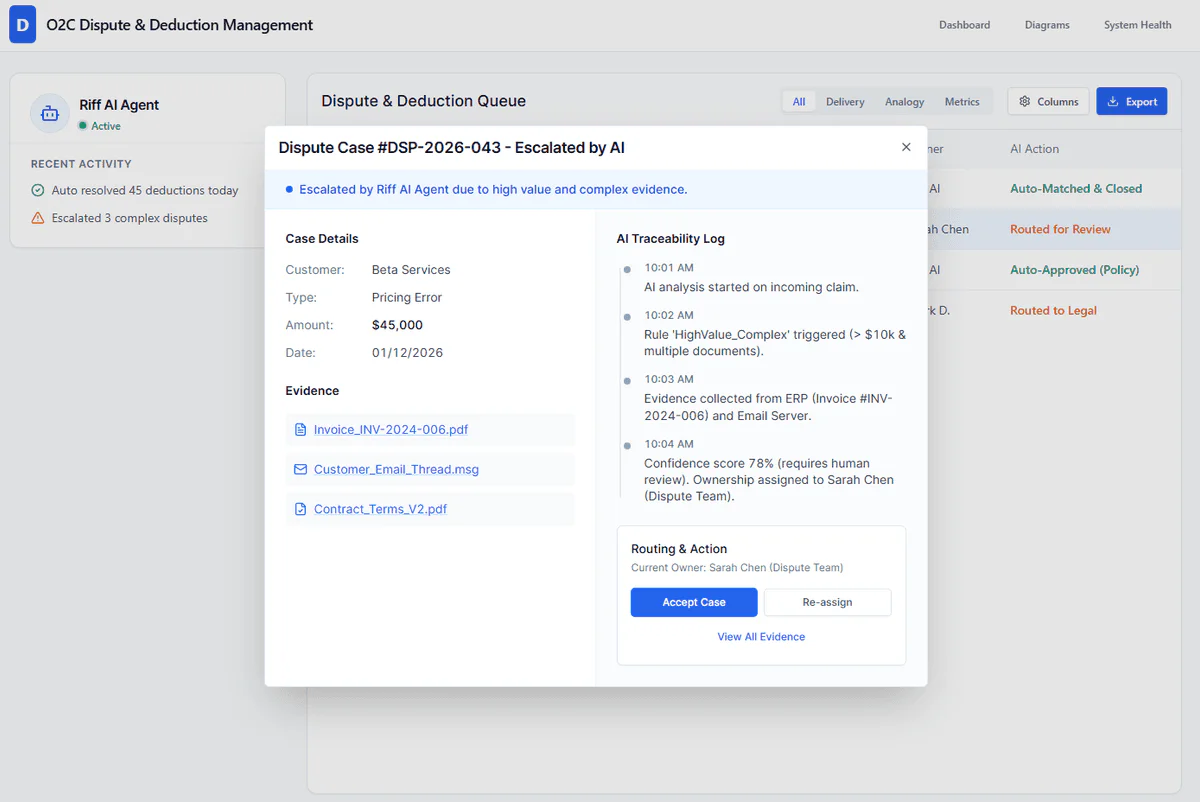Select the Metrics filter tab
The height and width of the screenshot is (802, 1200).
[962, 101]
